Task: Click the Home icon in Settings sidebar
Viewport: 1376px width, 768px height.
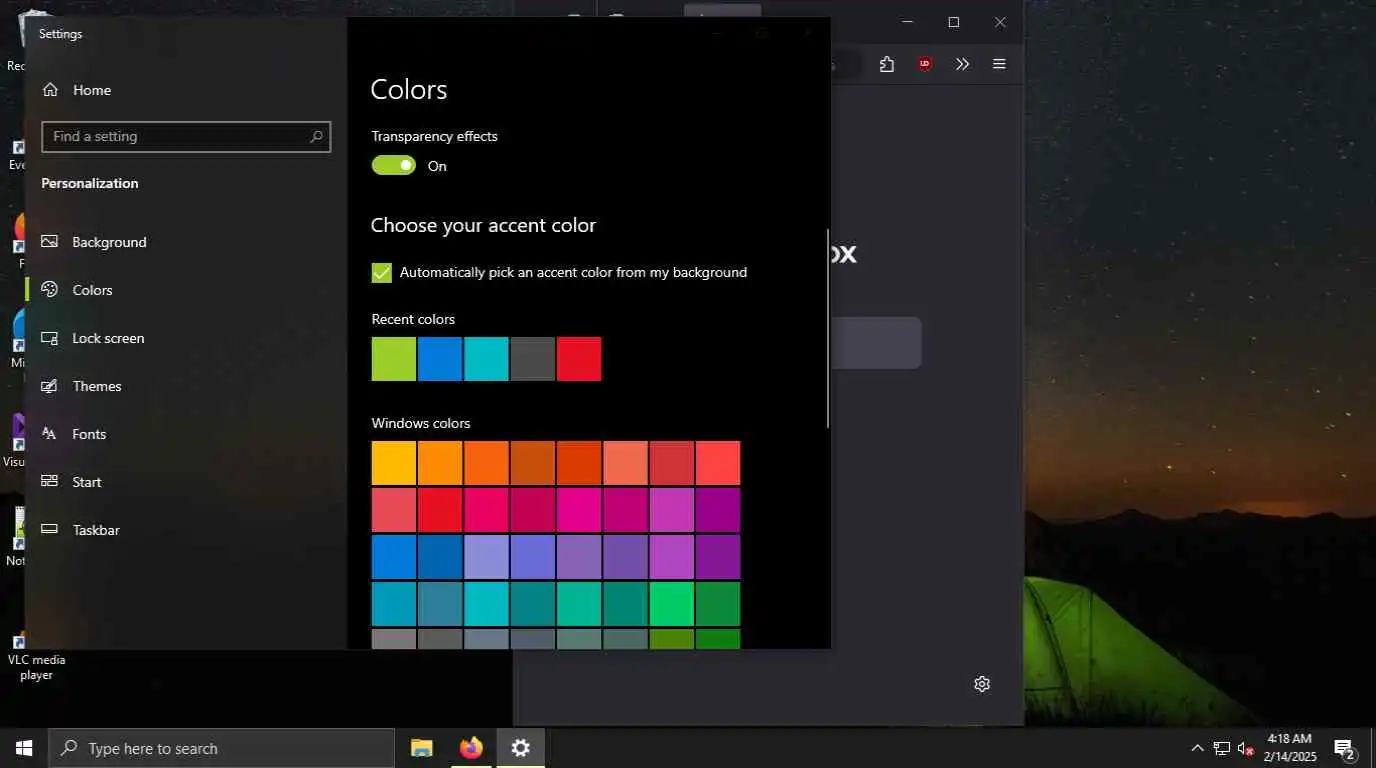Action: pos(50,90)
